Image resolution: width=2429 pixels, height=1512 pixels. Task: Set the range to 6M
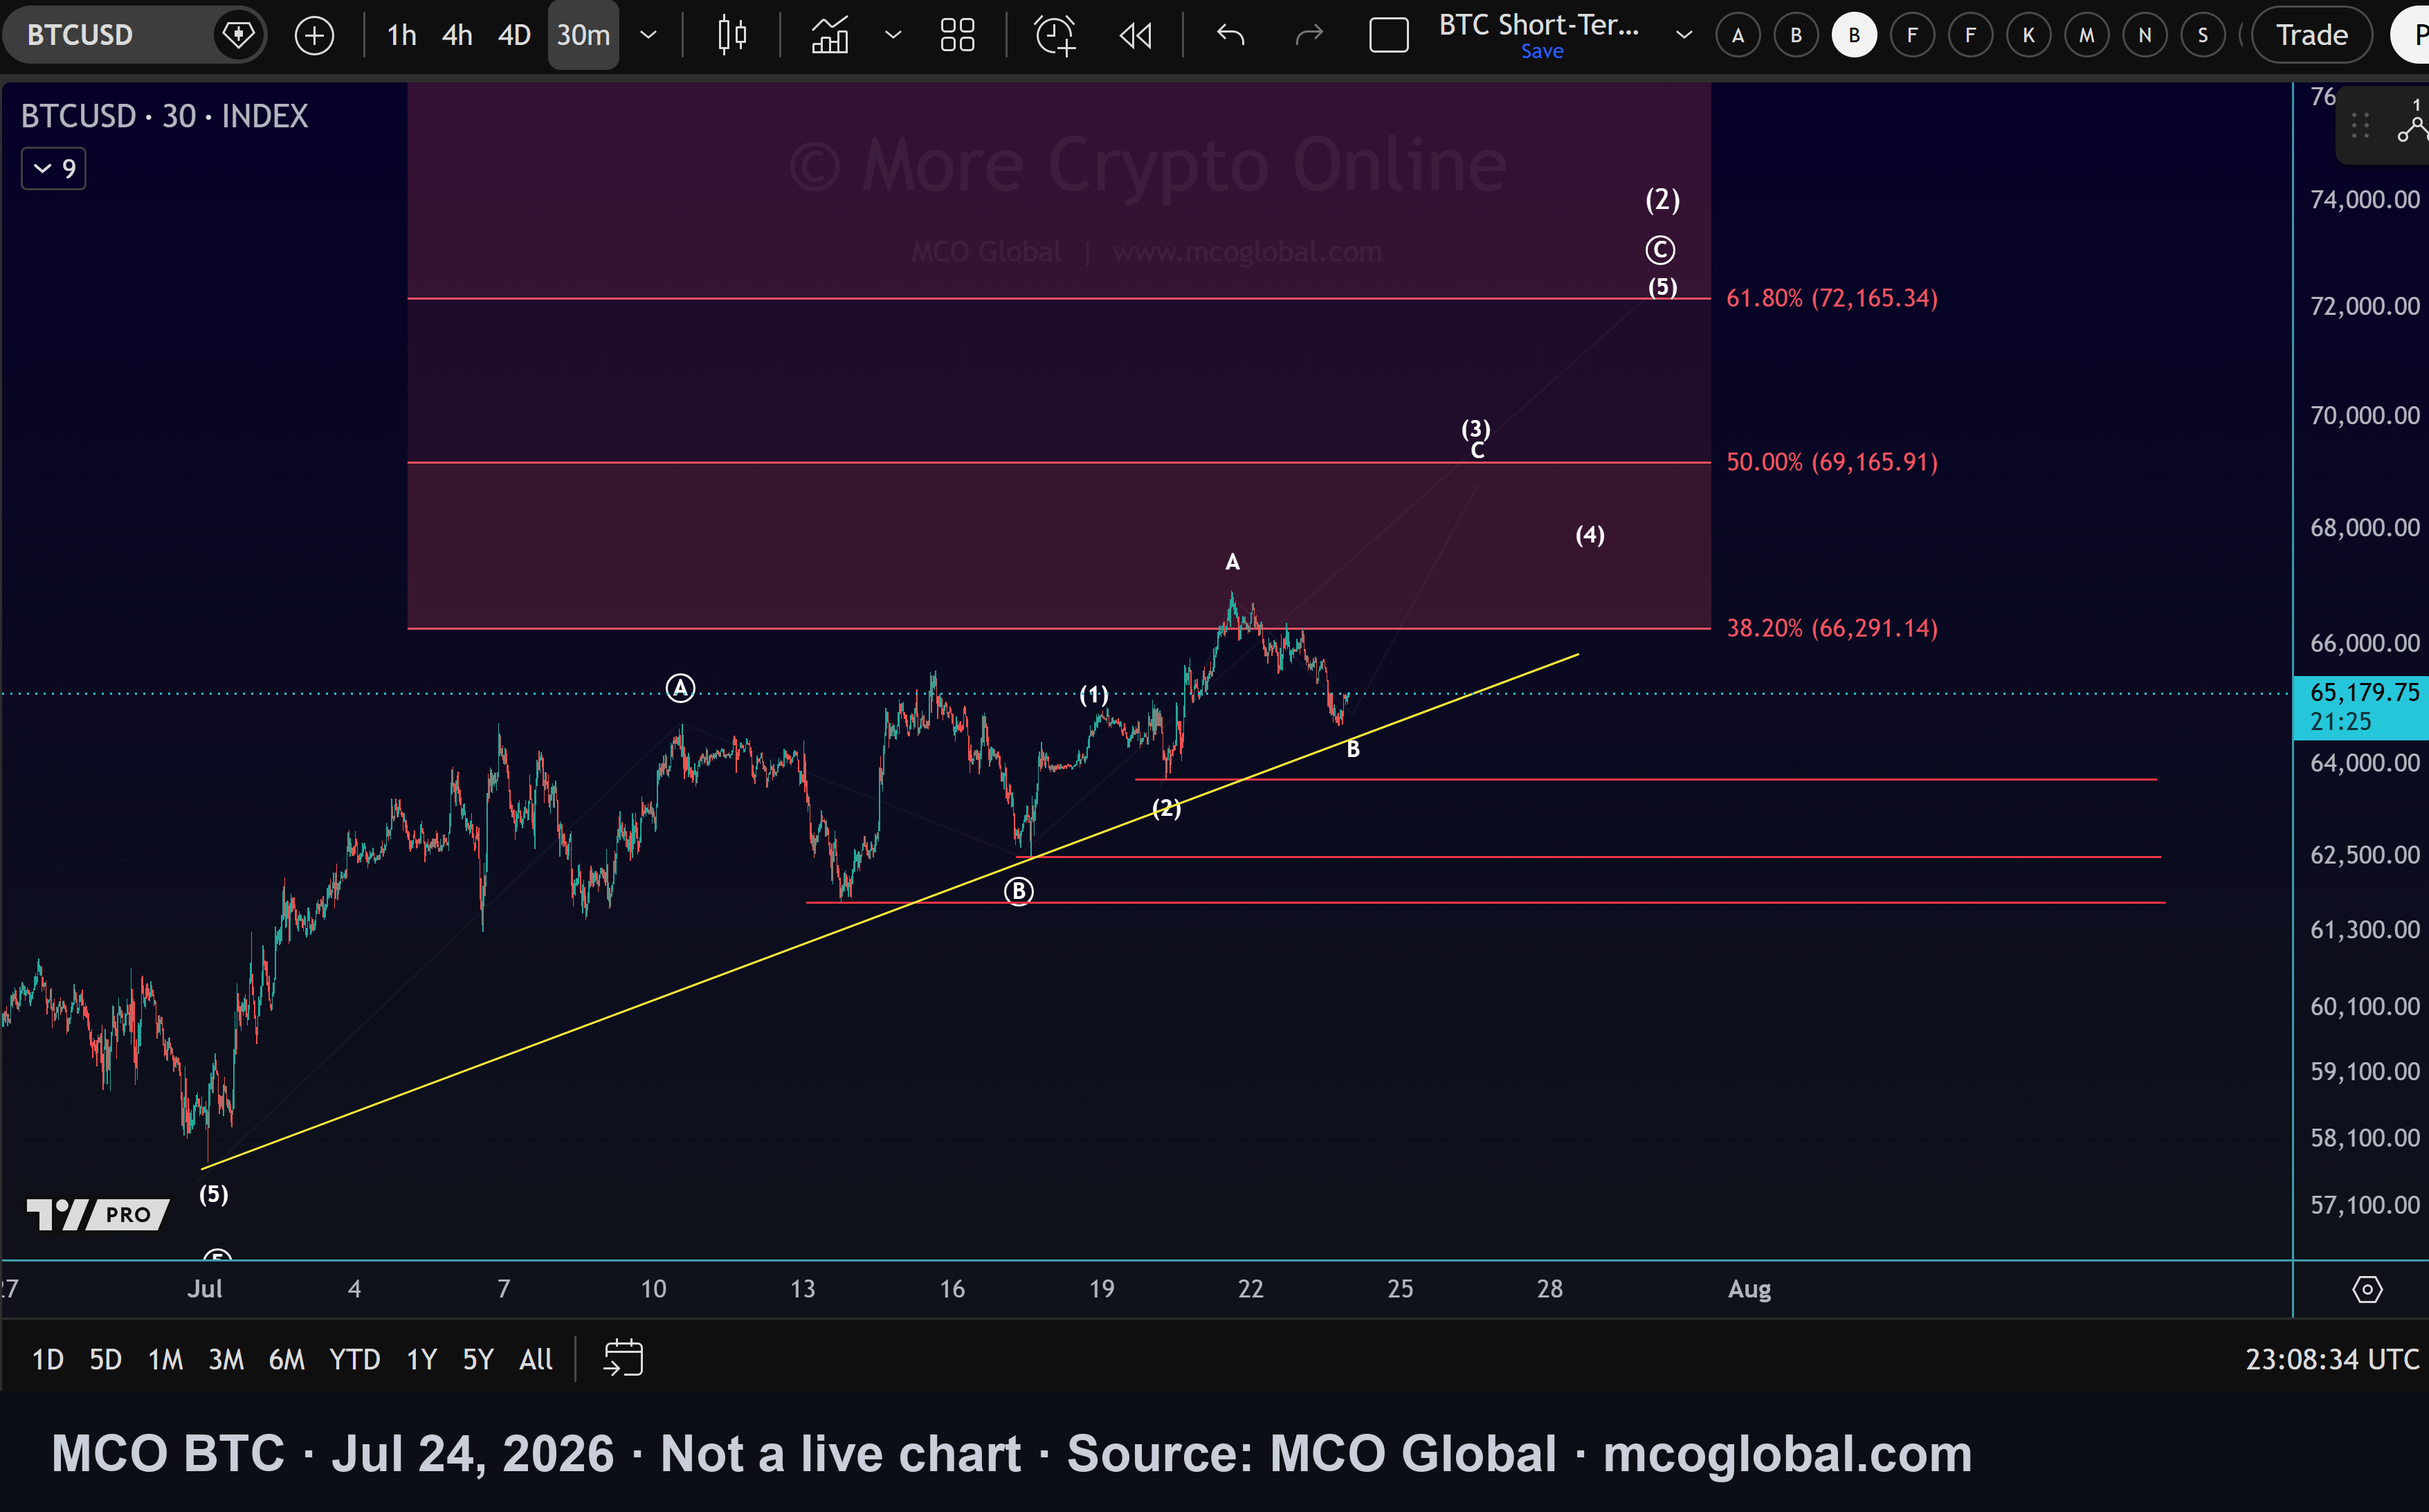(286, 1360)
